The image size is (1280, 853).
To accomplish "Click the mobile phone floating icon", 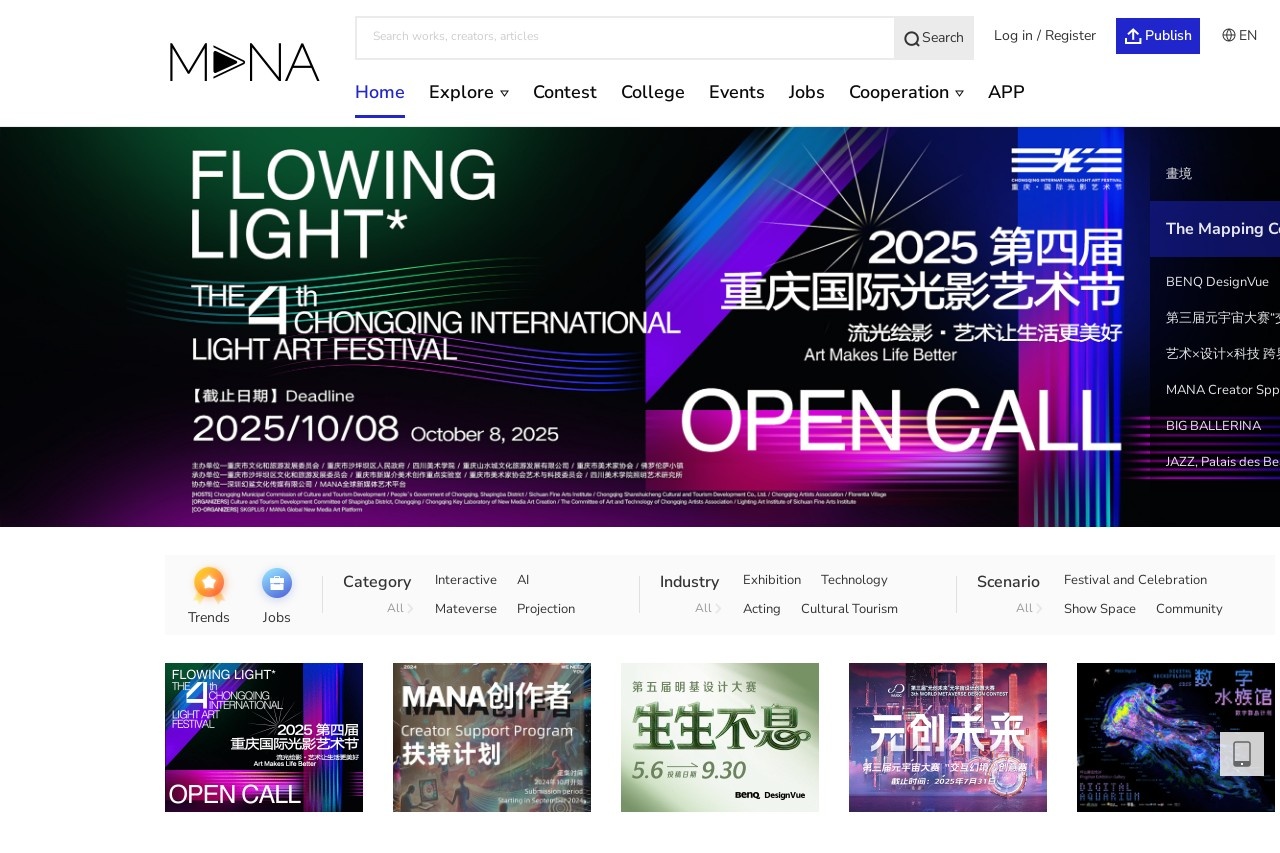I will point(1242,754).
